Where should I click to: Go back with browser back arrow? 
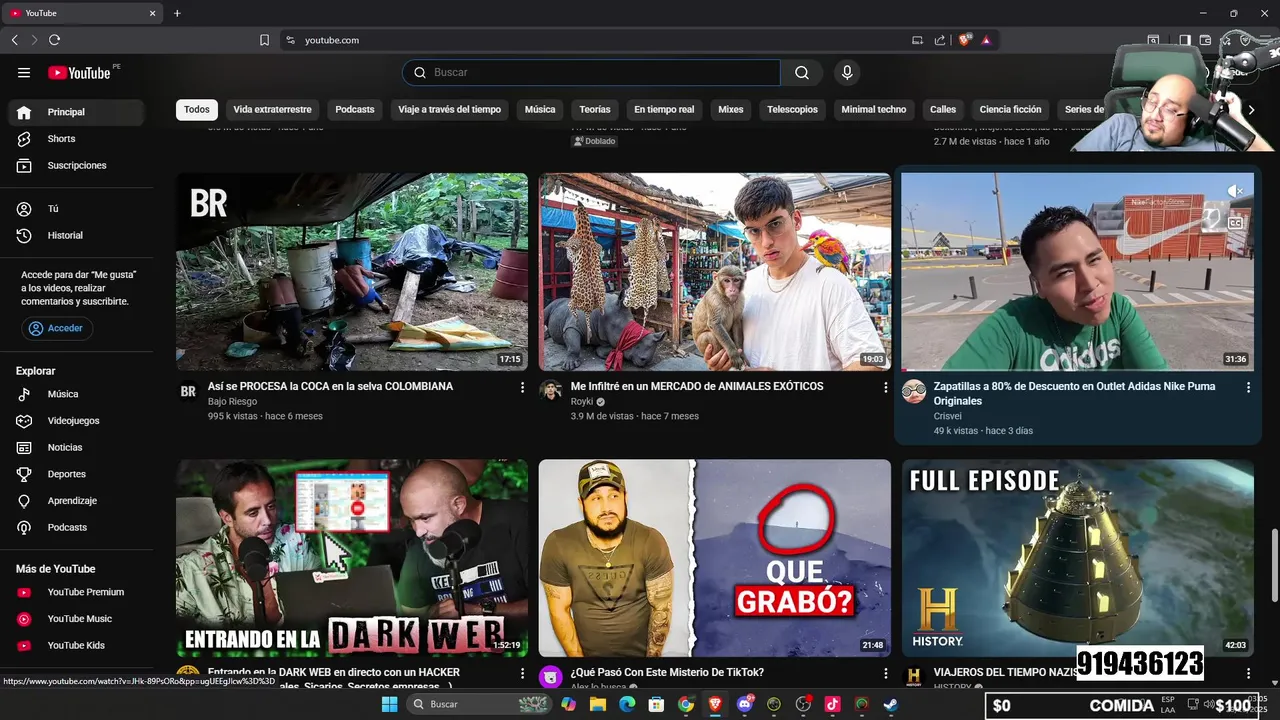tap(14, 40)
